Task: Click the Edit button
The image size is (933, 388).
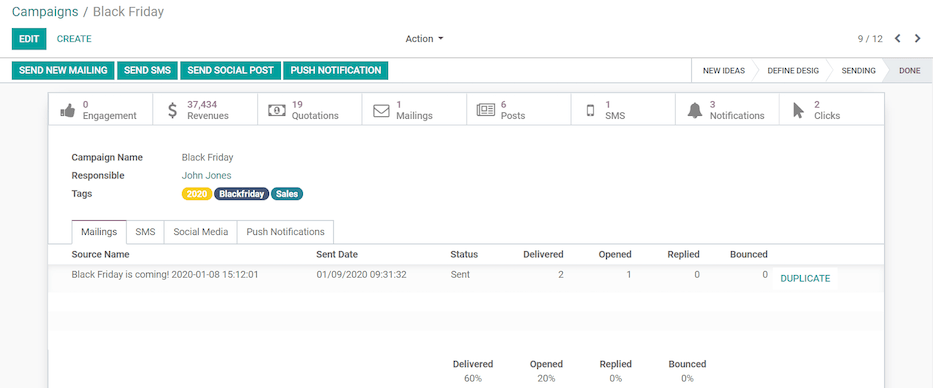Action: pyautogui.click(x=29, y=39)
